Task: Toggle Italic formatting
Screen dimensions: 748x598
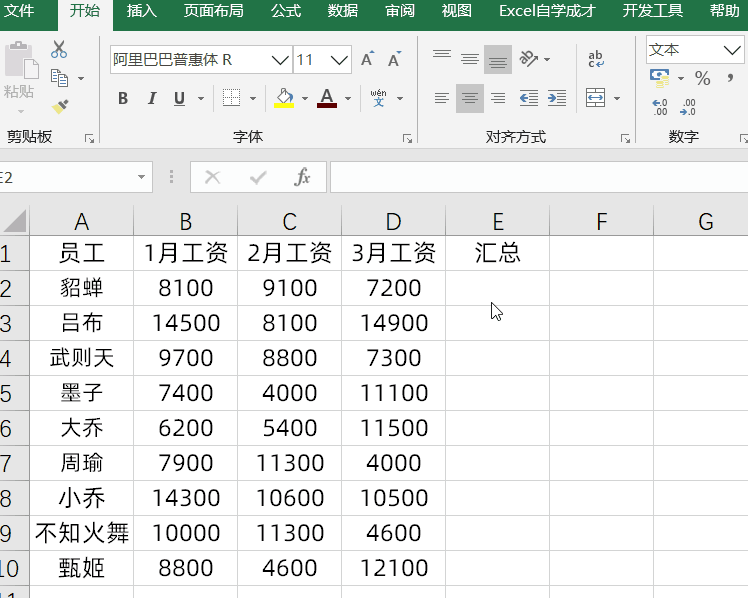Action: coord(152,98)
